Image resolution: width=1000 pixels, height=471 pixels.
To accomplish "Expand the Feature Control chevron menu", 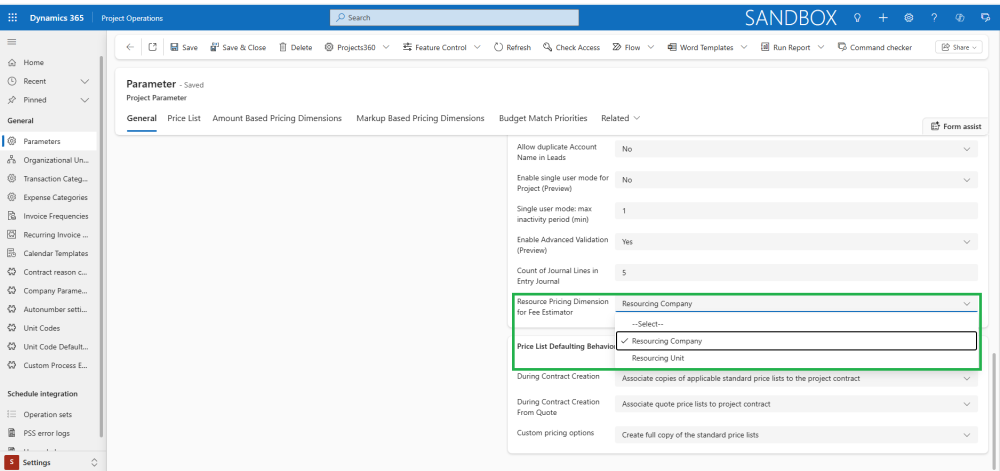I will click(x=477, y=47).
